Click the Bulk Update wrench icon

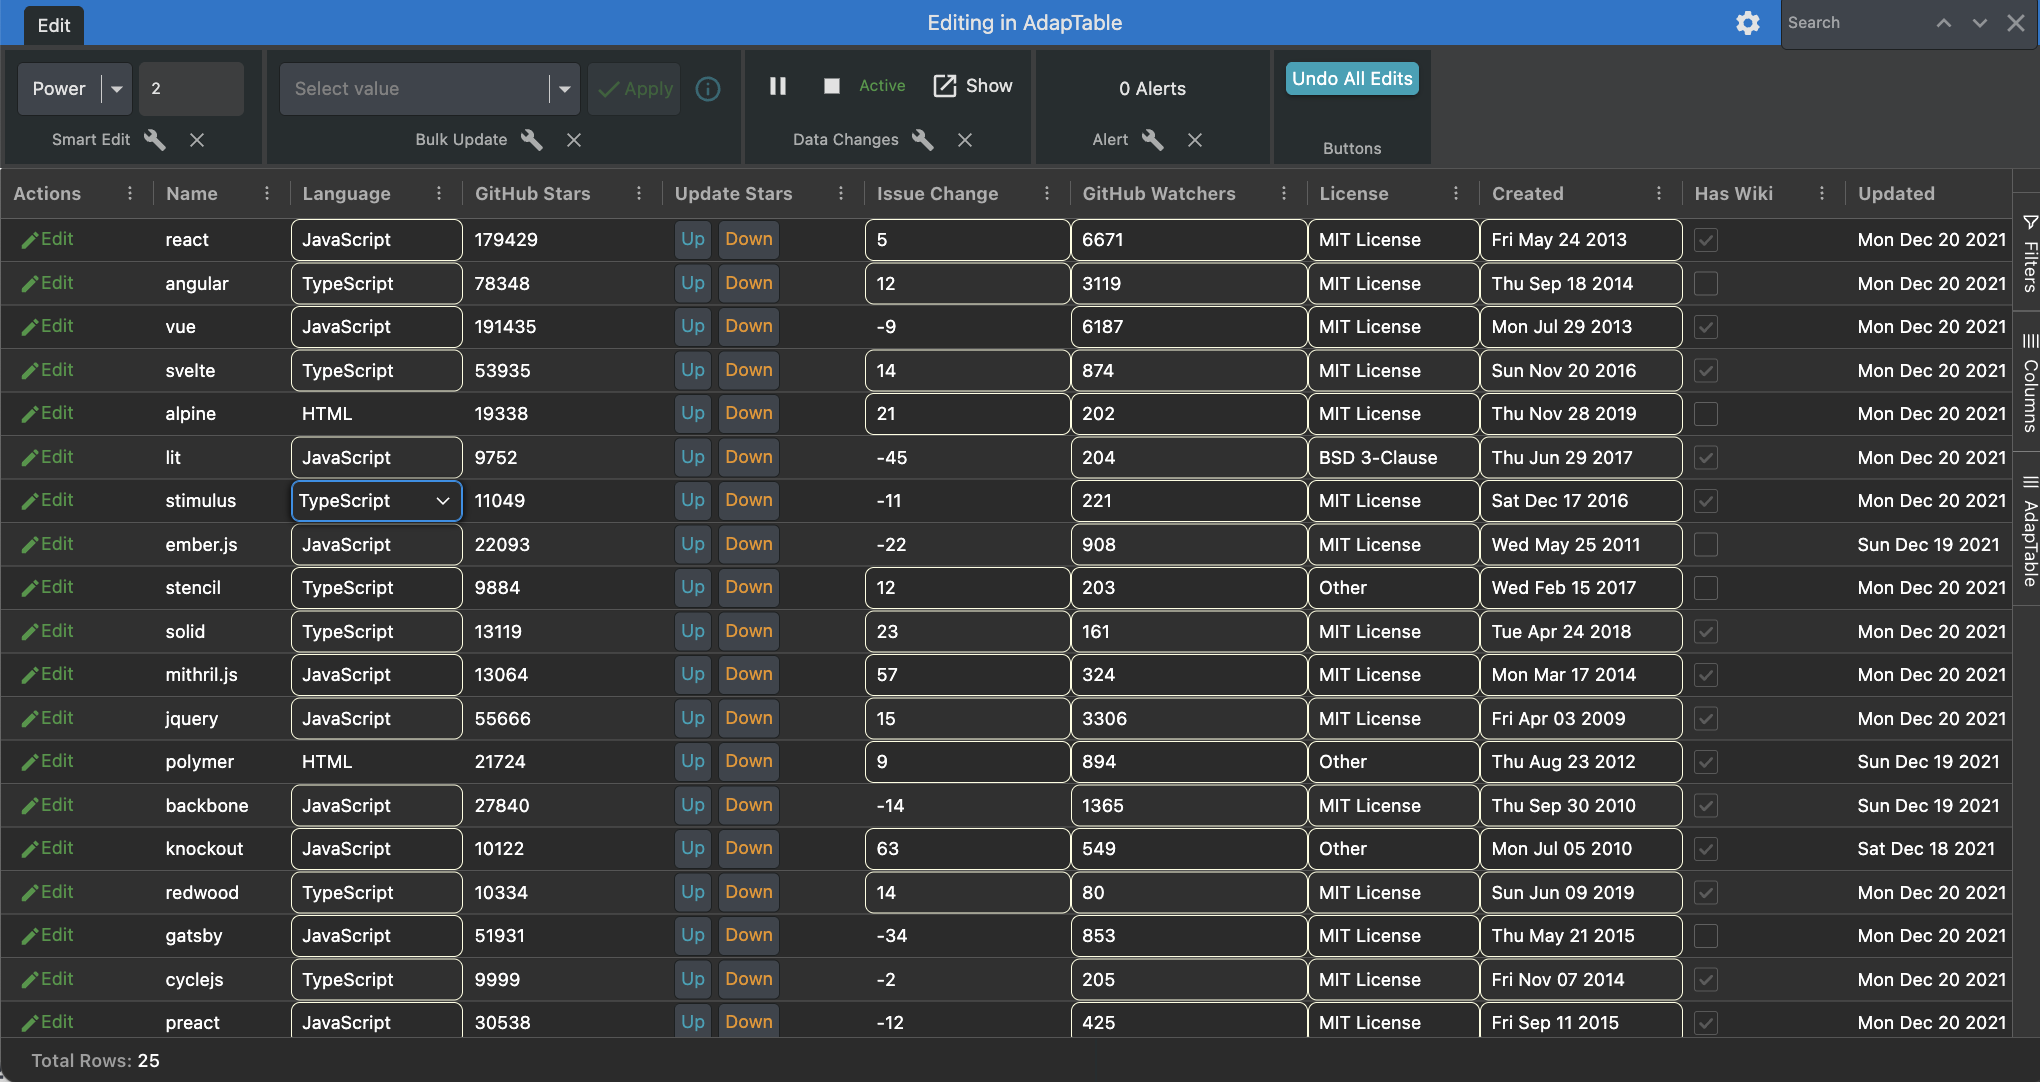click(x=531, y=140)
